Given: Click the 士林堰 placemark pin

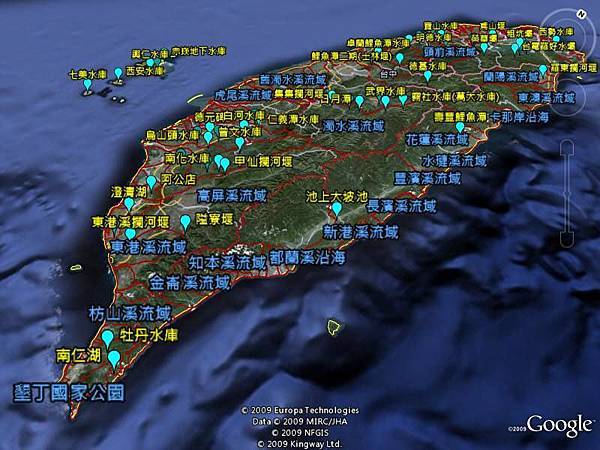Looking at the screenshot, I should coord(400,58).
